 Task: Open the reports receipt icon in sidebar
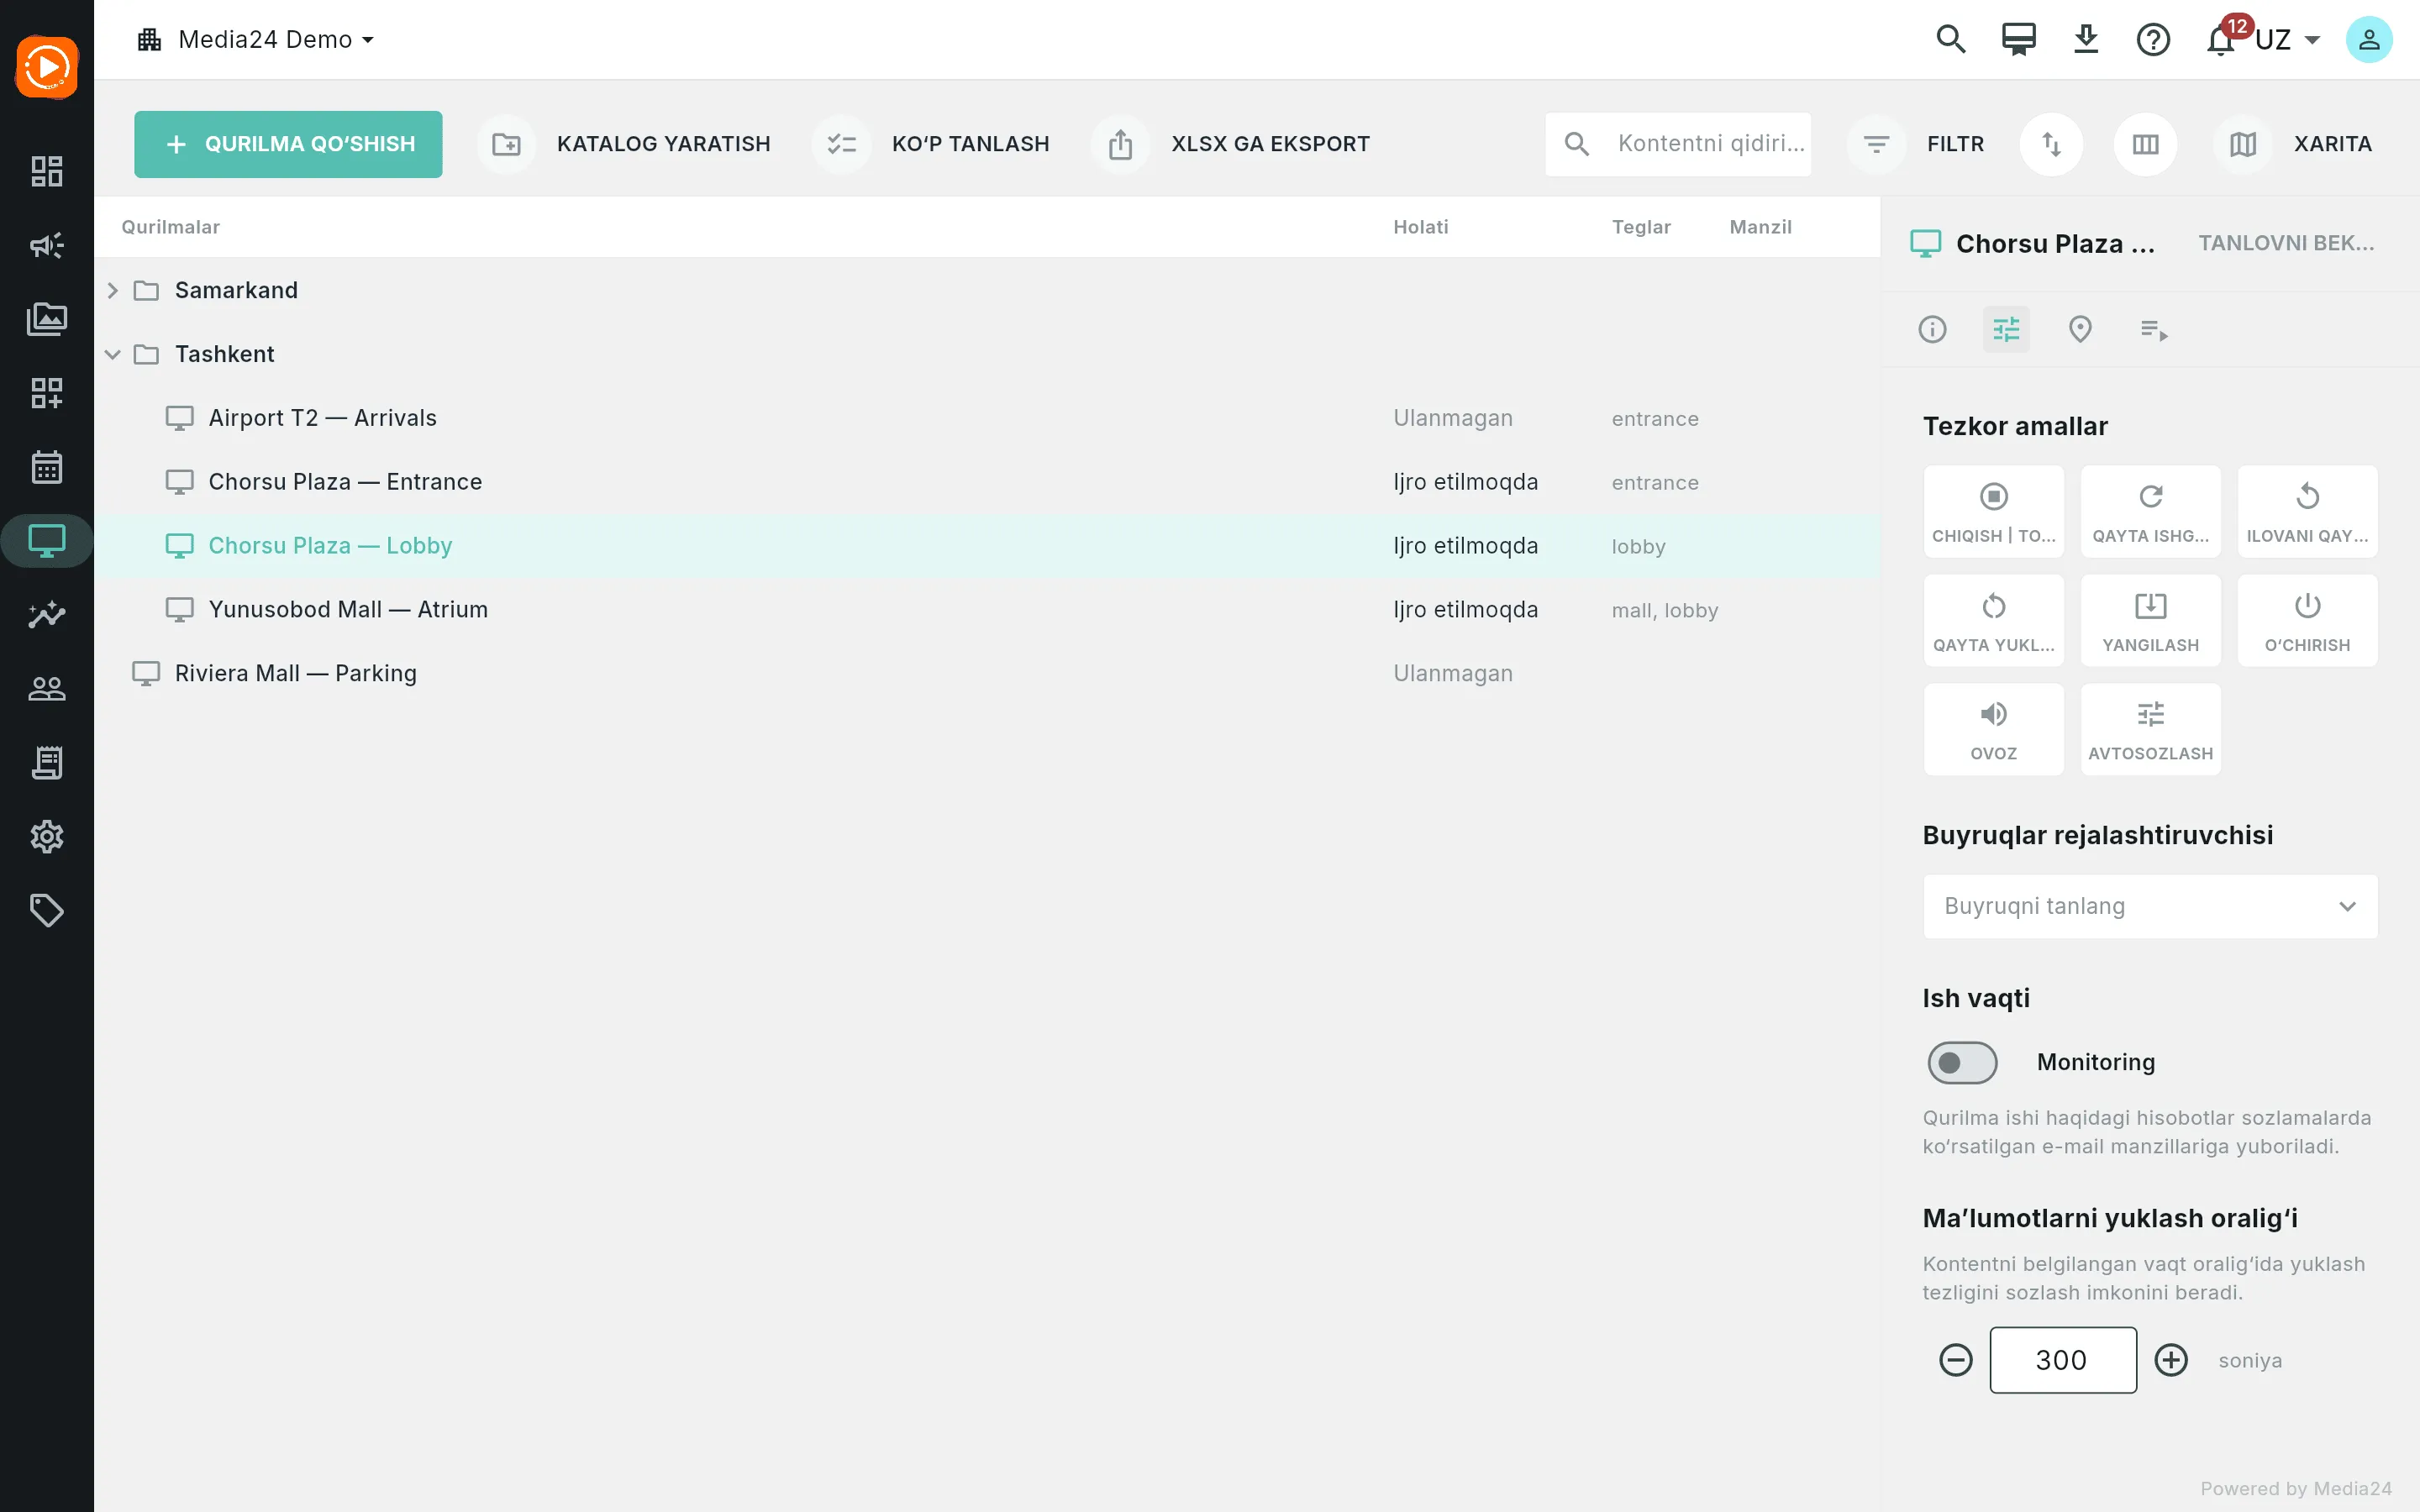pos(47,762)
